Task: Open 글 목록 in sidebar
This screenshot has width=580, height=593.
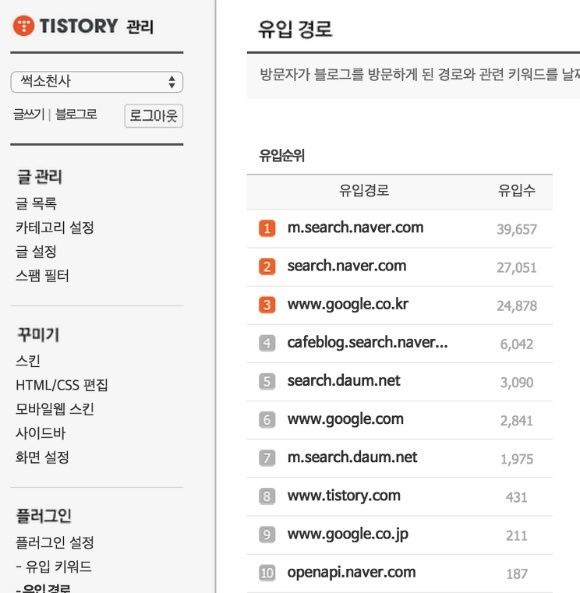Action: (x=36, y=203)
